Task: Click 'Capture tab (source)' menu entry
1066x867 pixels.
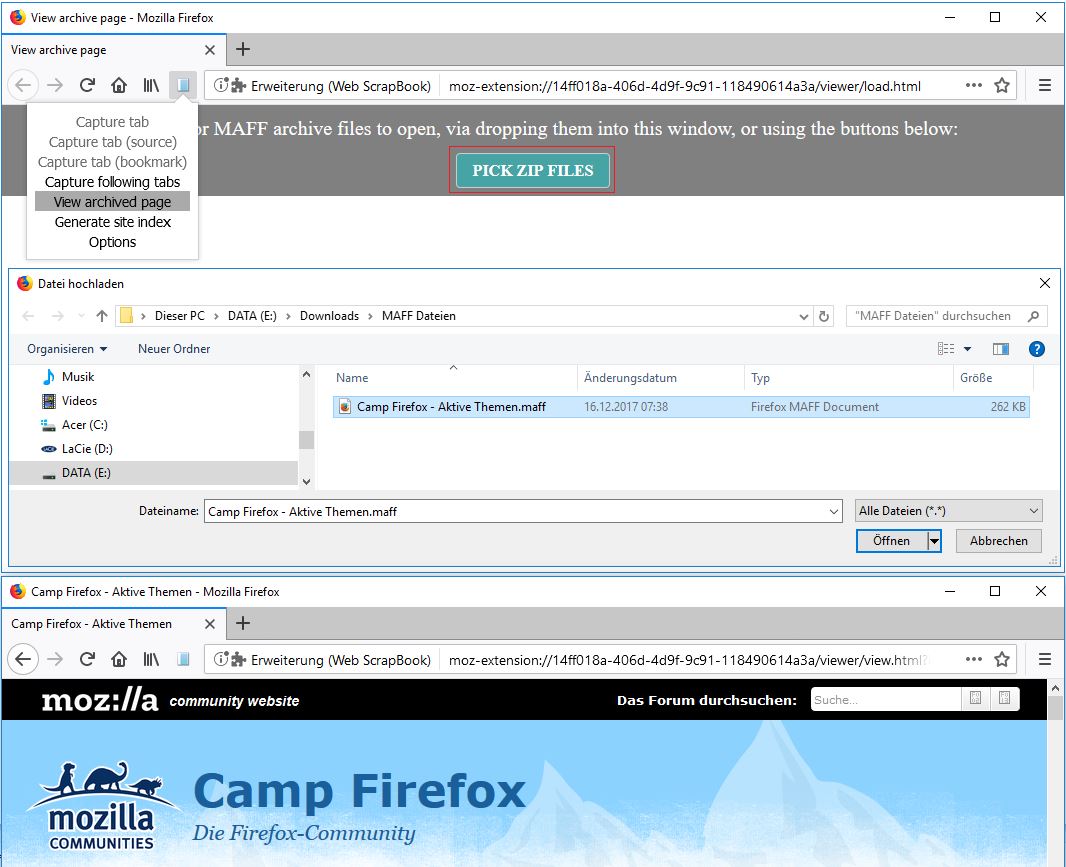Action: pyautogui.click(x=112, y=141)
